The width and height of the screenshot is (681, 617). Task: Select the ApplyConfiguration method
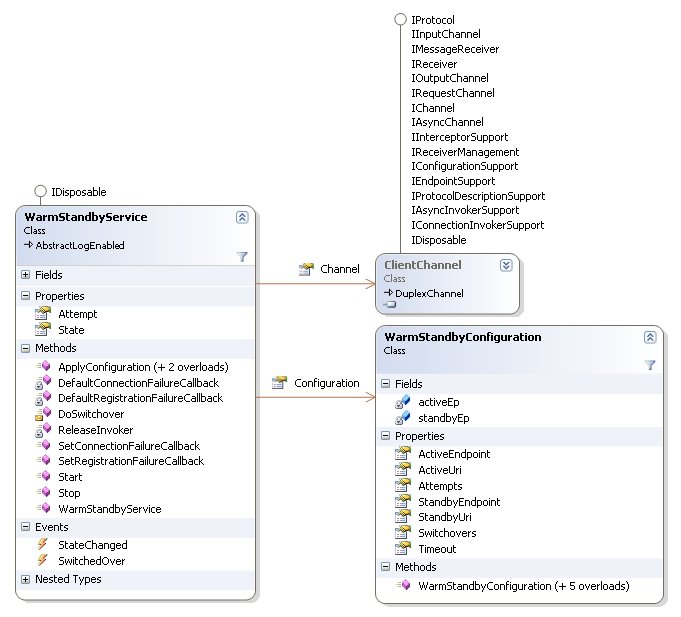tap(142, 366)
